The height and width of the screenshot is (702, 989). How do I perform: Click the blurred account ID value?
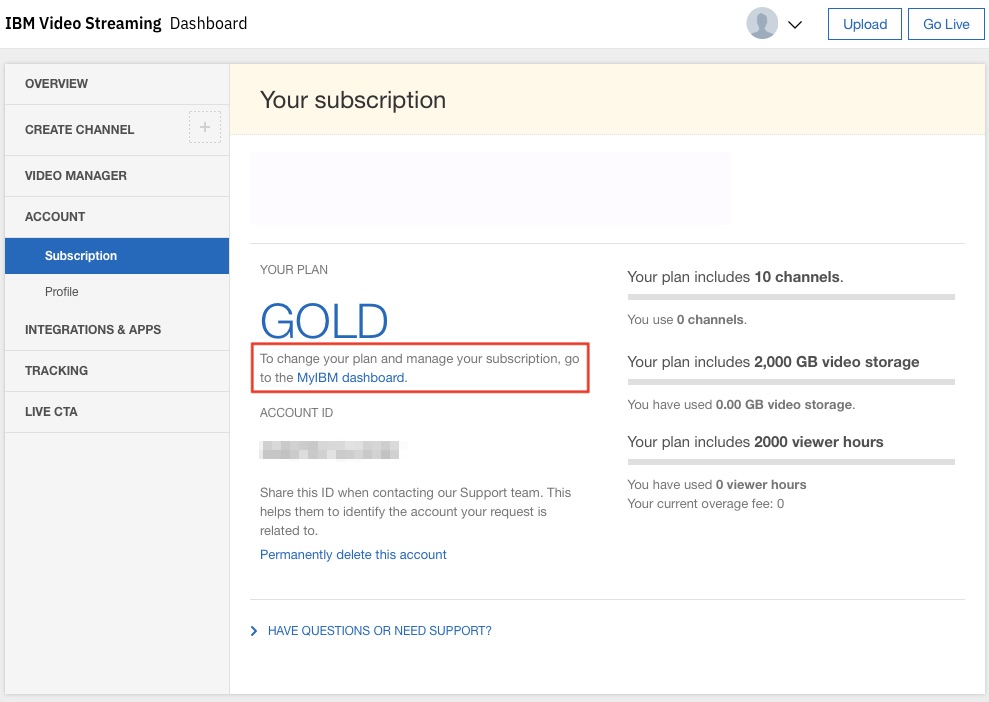point(329,450)
